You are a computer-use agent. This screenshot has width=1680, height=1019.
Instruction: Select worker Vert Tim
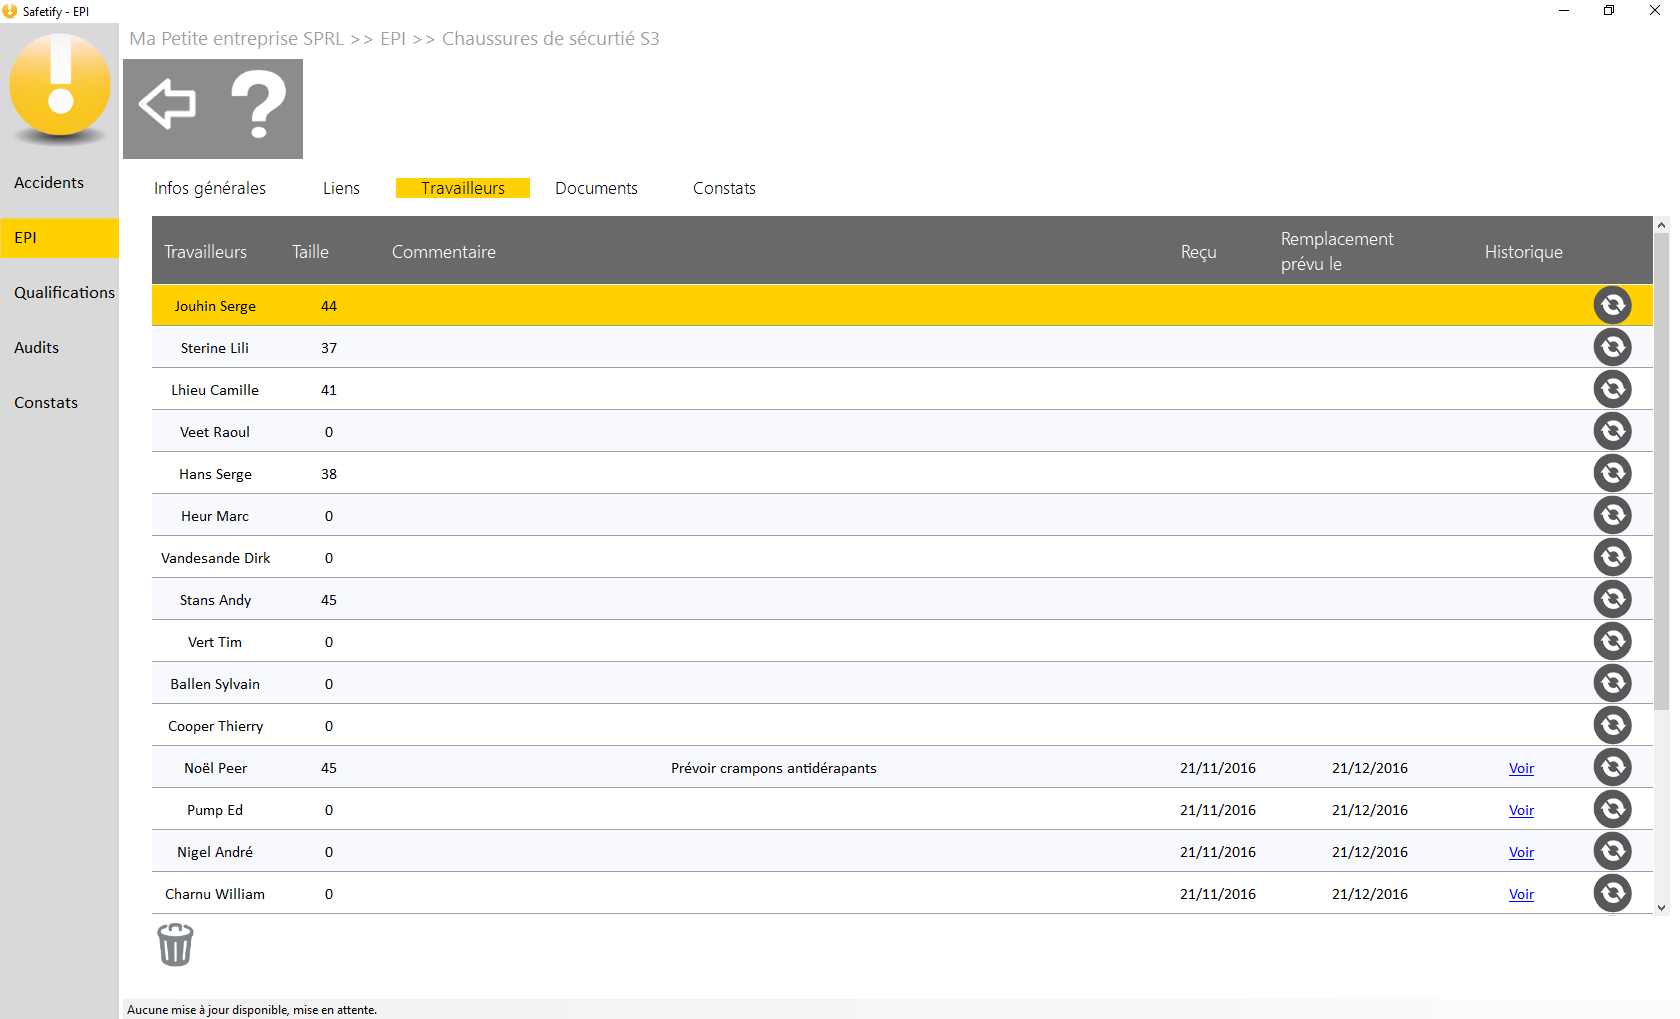pyautogui.click(x=215, y=642)
